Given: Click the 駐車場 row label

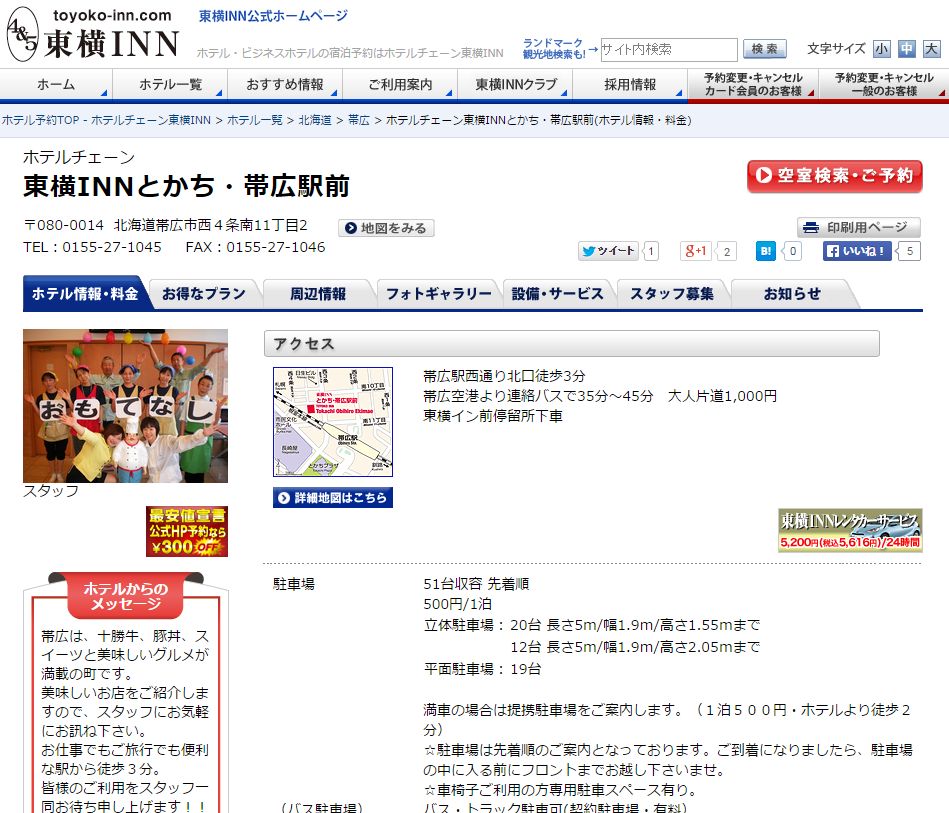Looking at the screenshot, I should [294, 584].
